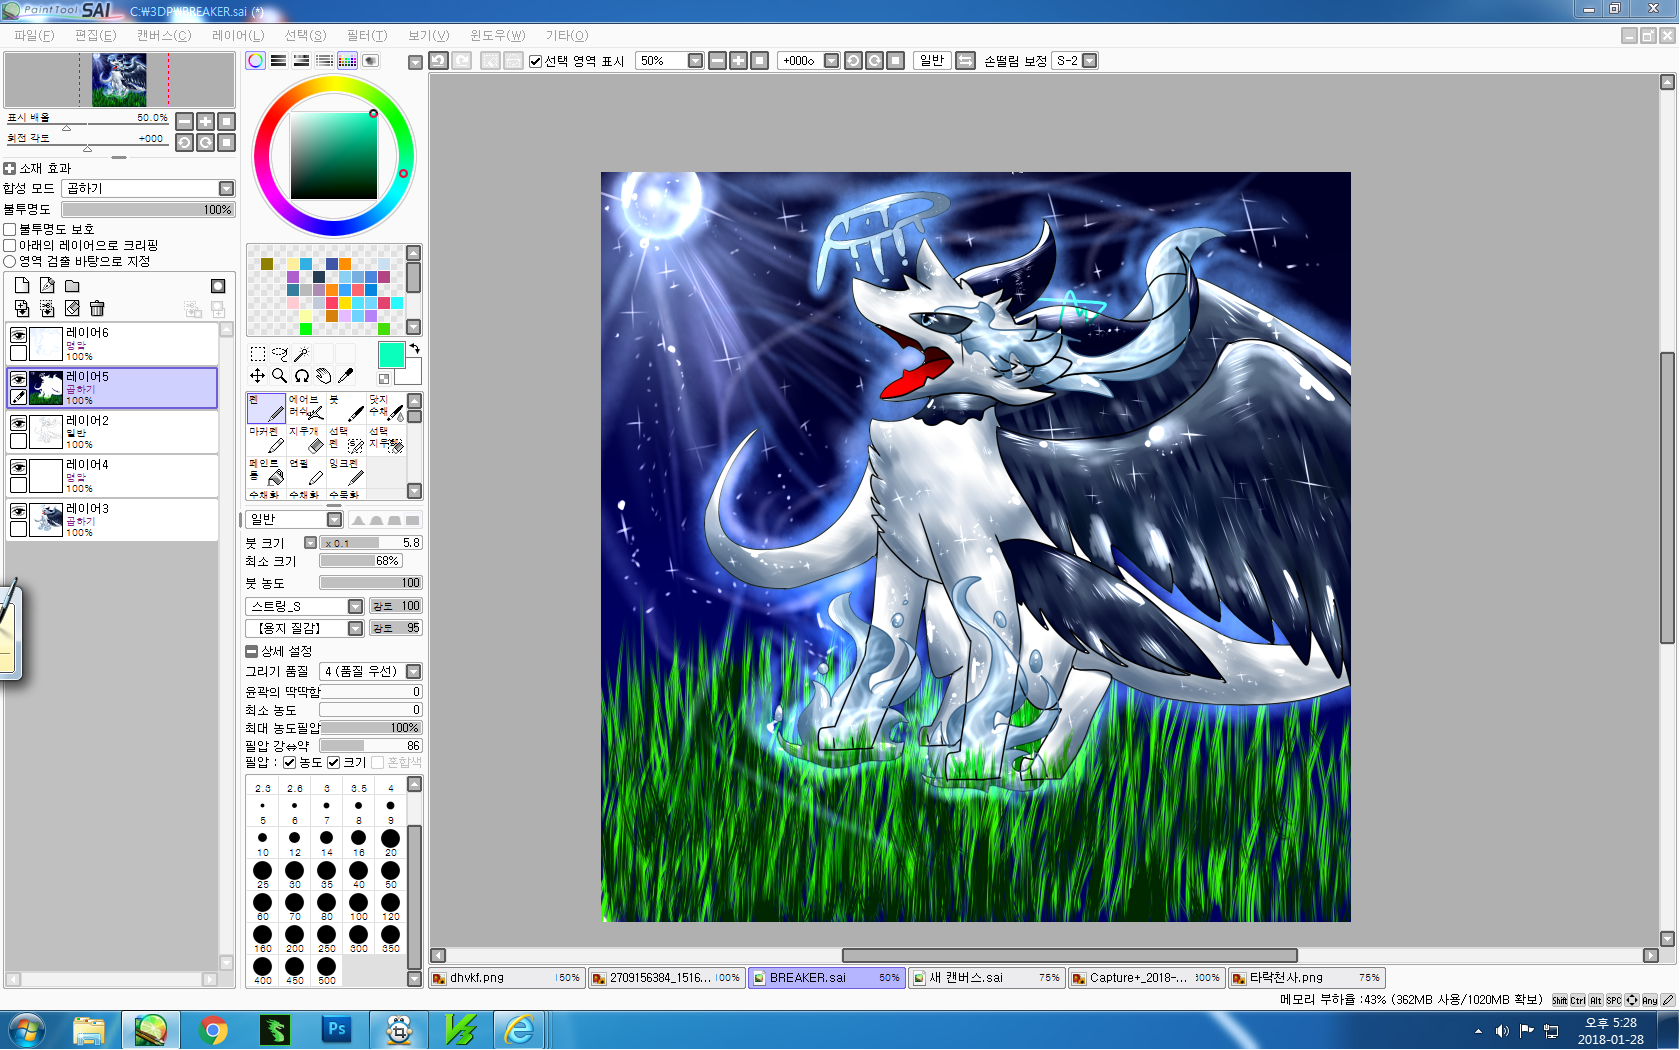Image resolution: width=1680 pixels, height=1050 pixels.
Task: Select the layer 레이어2 row
Action: pos(112,433)
